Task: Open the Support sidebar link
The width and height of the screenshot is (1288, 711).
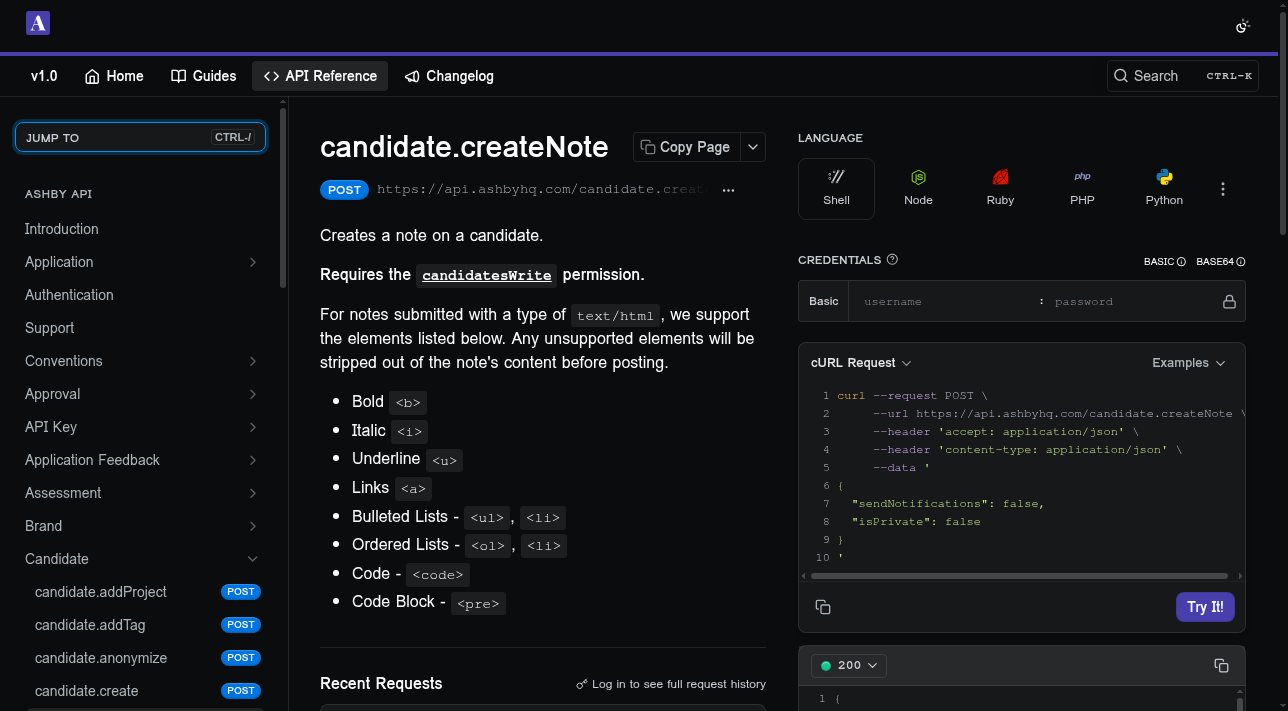Action: pos(49,328)
